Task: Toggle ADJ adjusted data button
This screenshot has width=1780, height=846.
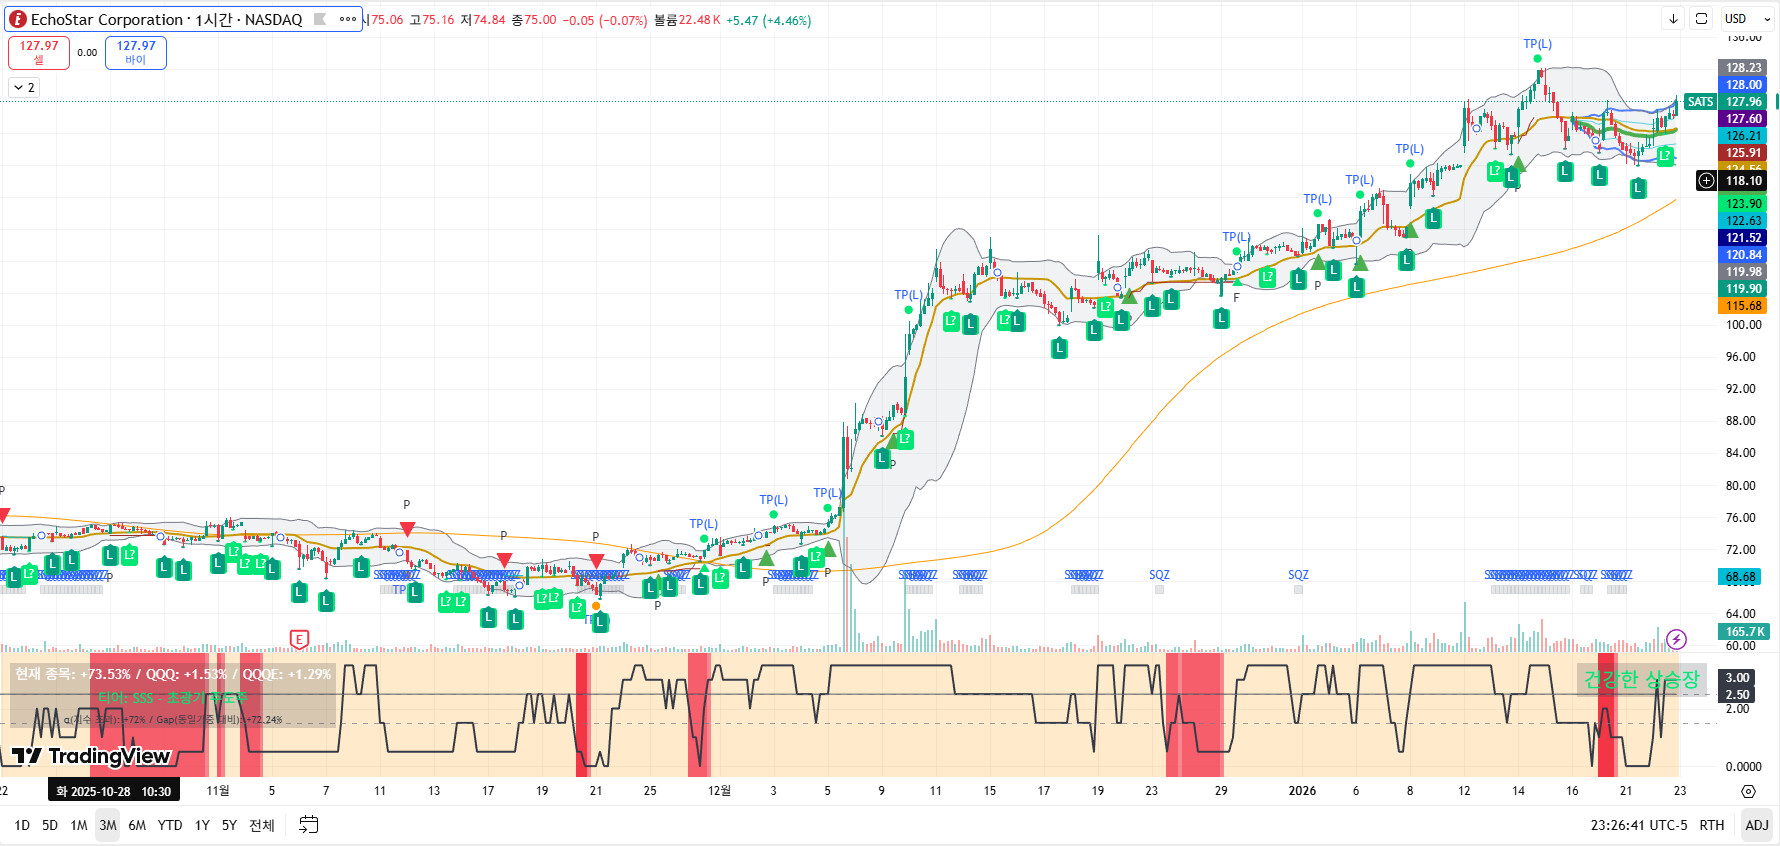Action: click(x=1757, y=825)
